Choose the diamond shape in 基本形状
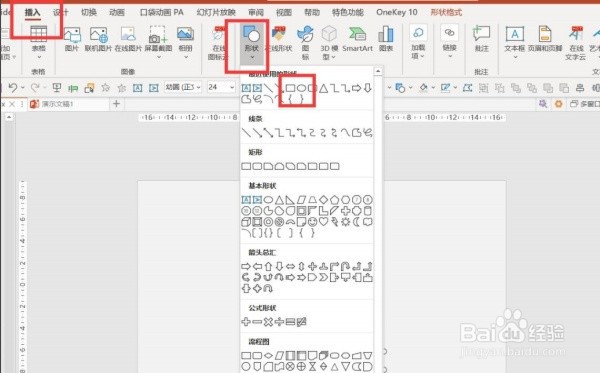 coord(323,200)
